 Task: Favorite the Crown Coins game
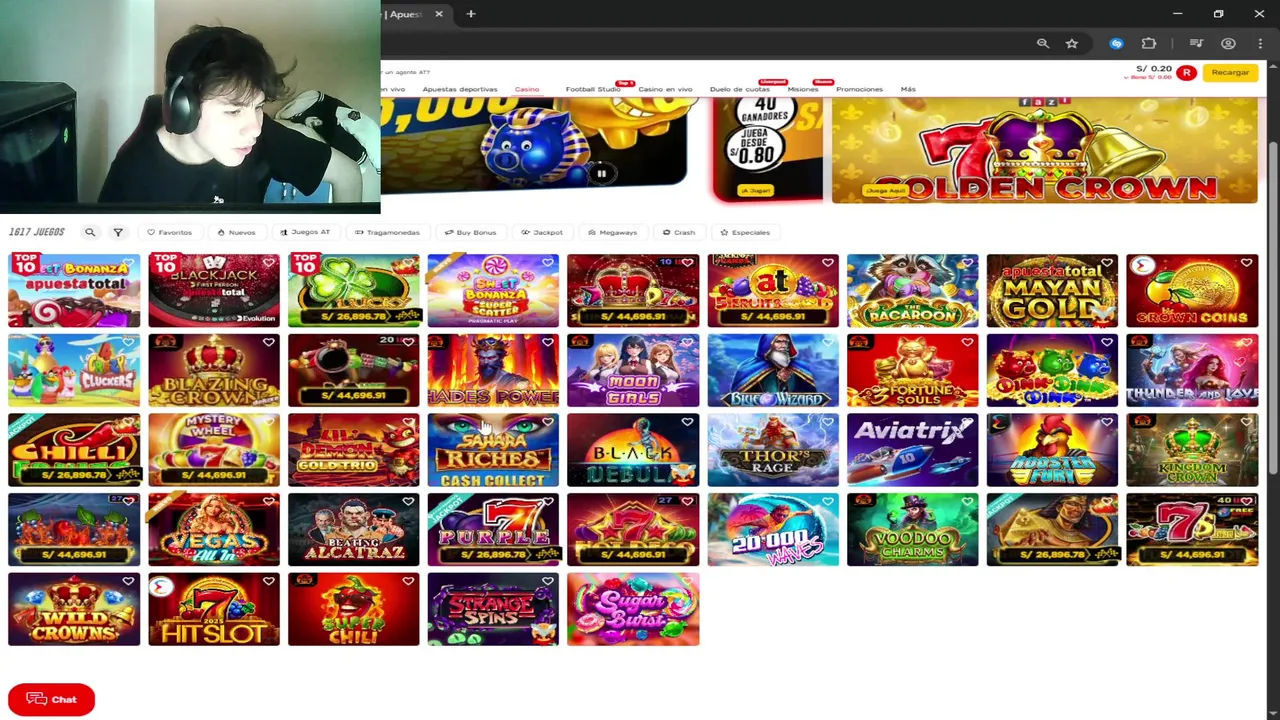[x=1246, y=263]
